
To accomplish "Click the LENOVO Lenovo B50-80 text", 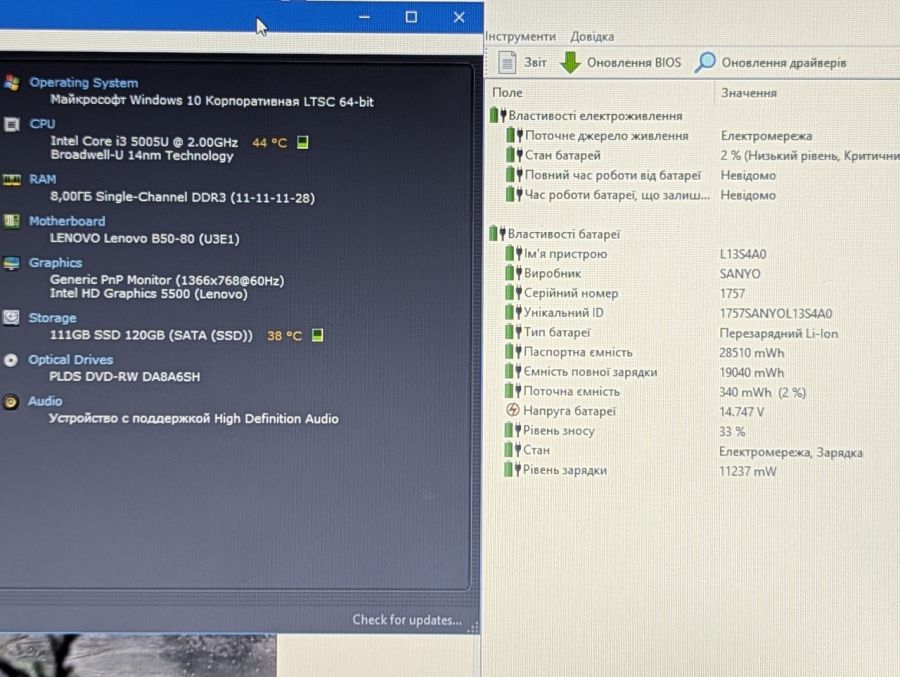I will coord(145,238).
